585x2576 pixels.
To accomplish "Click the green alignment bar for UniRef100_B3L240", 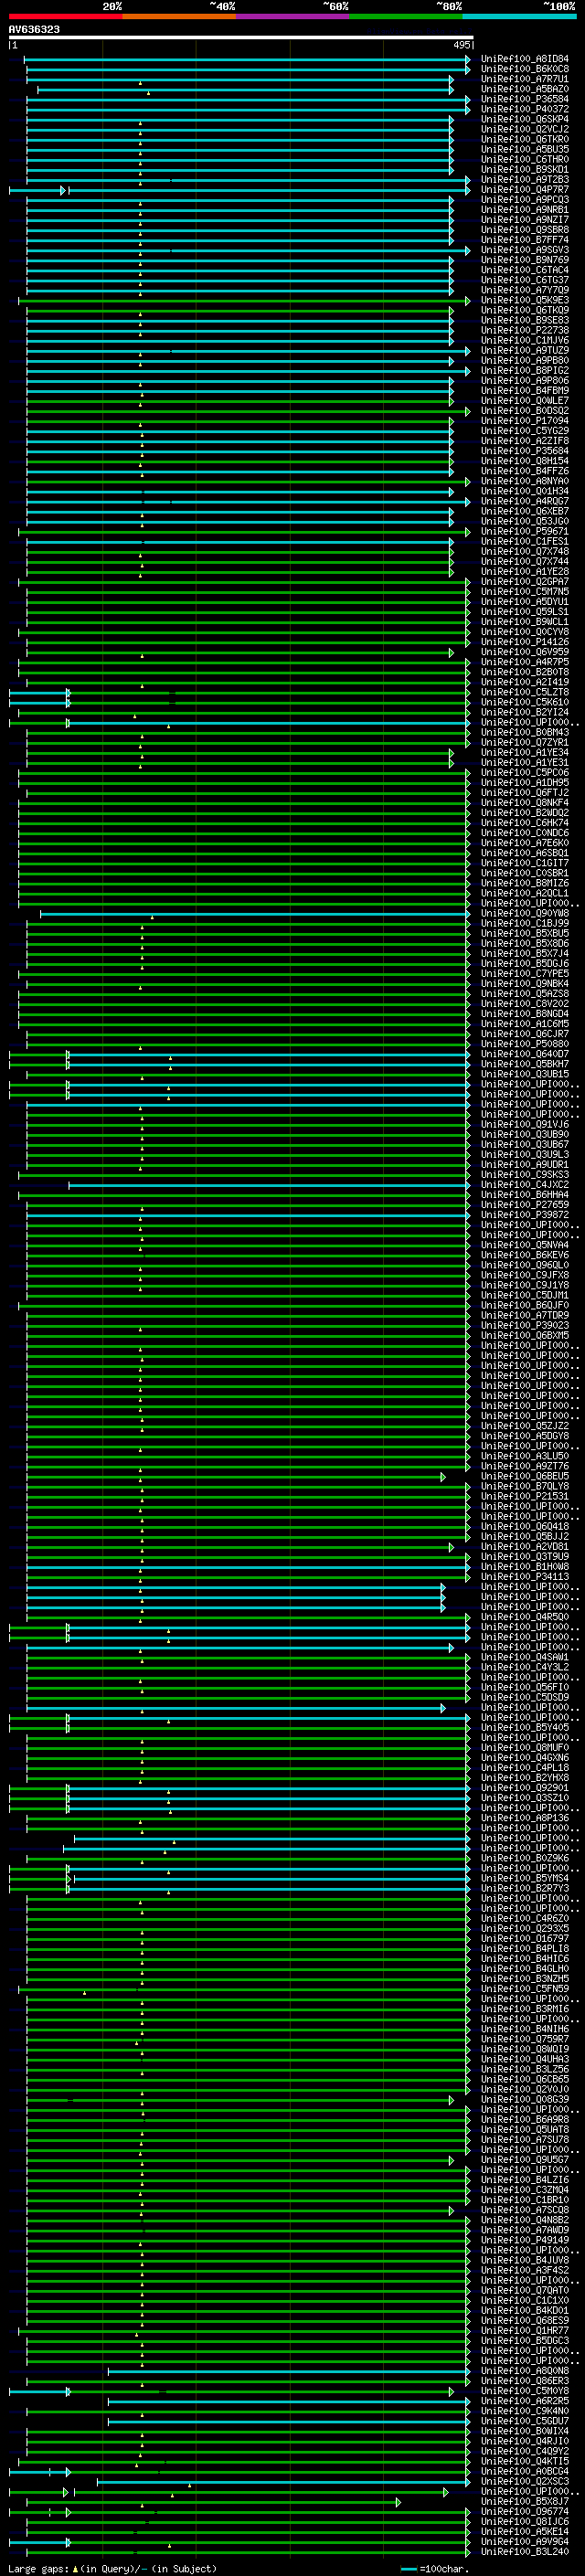I will coord(247,2552).
